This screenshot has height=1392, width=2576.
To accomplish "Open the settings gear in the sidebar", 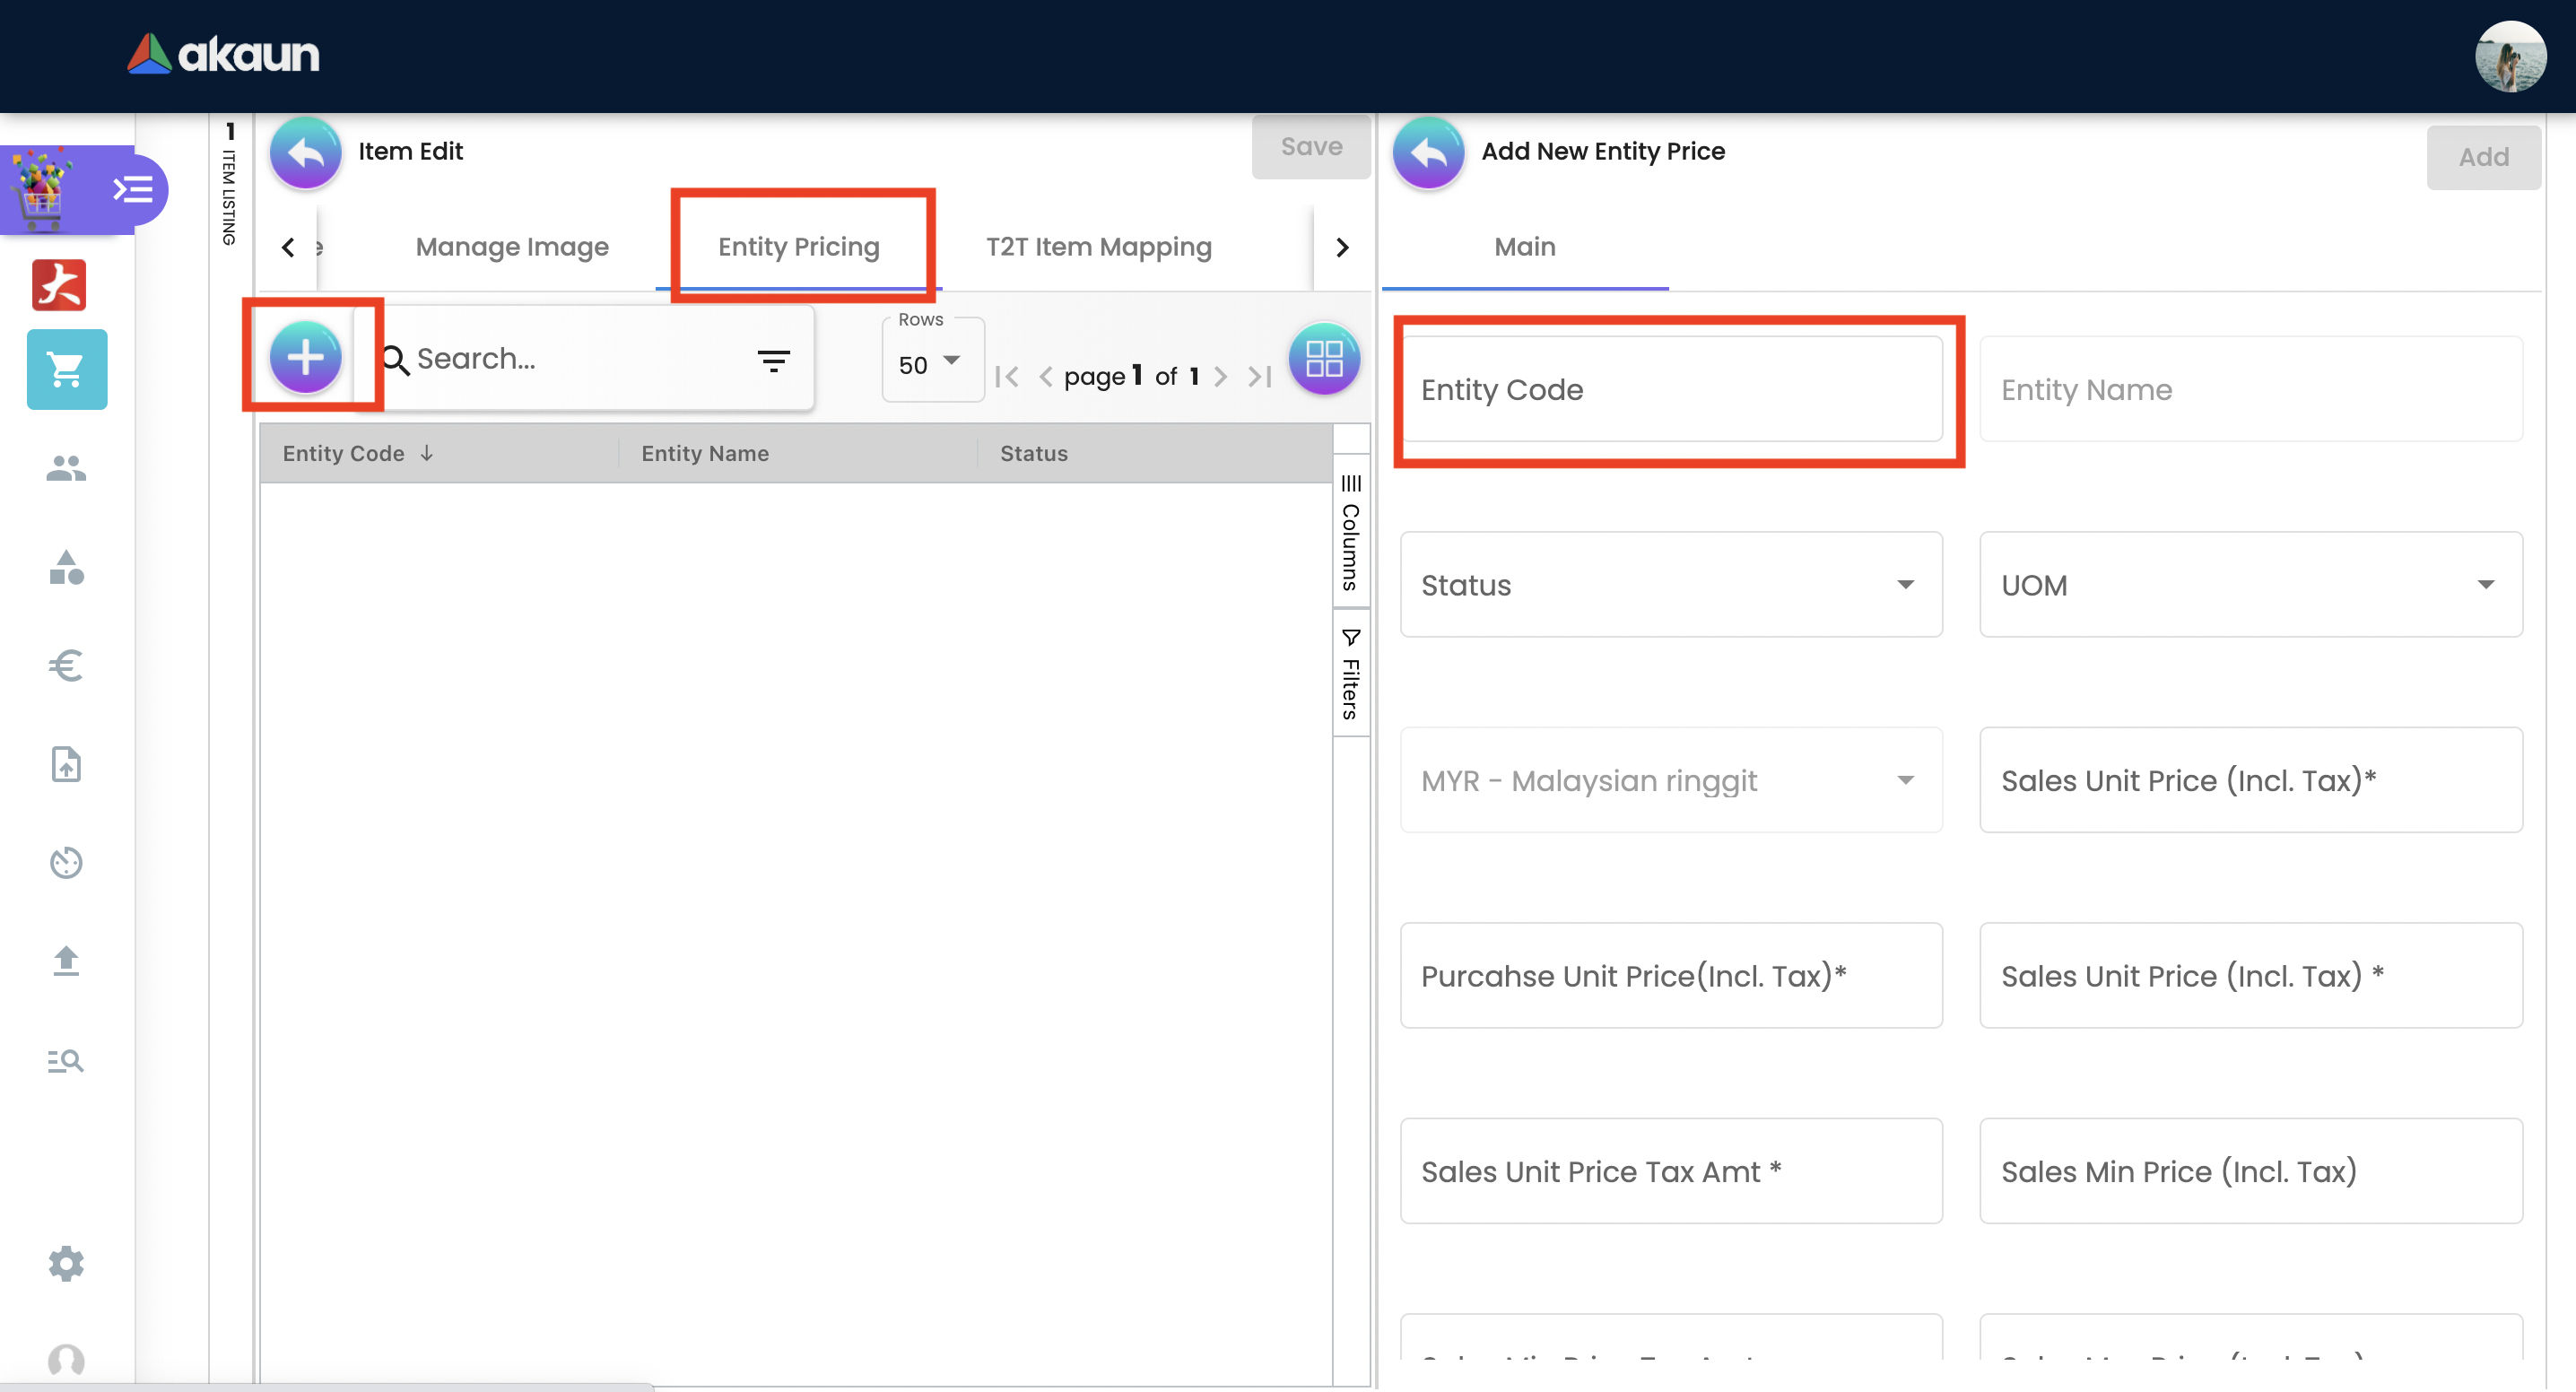I will (x=67, y=1264).
